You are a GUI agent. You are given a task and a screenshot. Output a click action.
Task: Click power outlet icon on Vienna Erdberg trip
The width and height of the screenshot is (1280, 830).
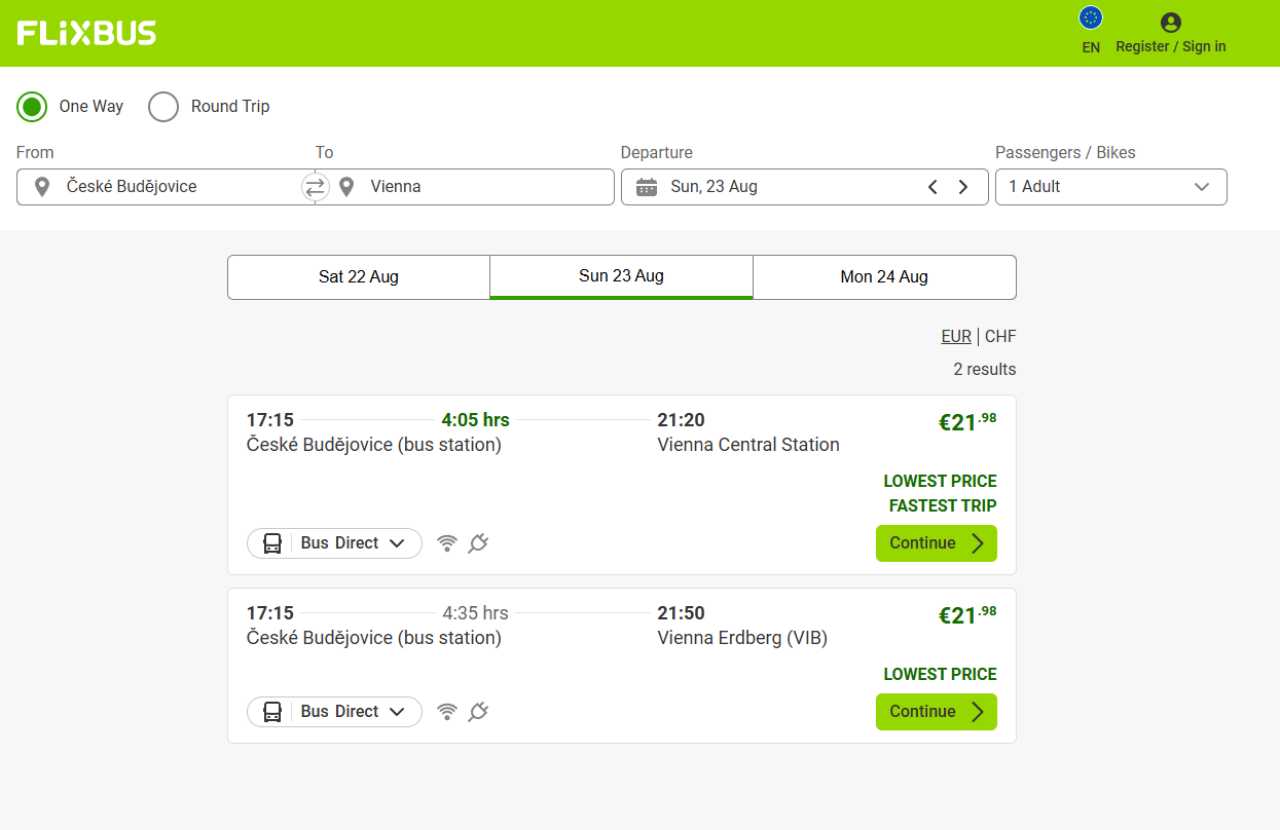pos(478,712)
